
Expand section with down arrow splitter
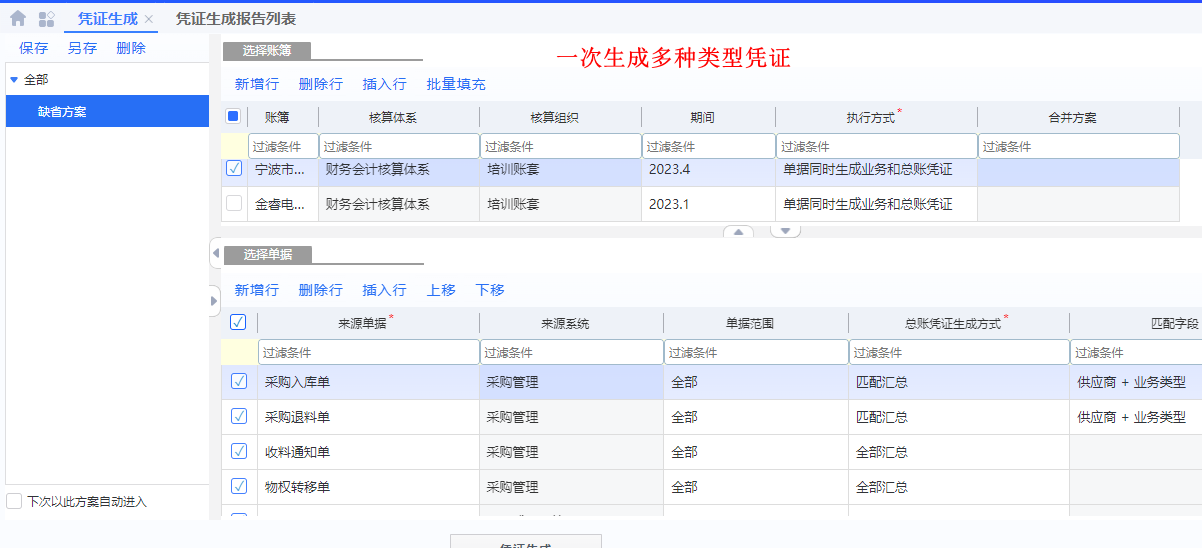(x=785, y=231)
